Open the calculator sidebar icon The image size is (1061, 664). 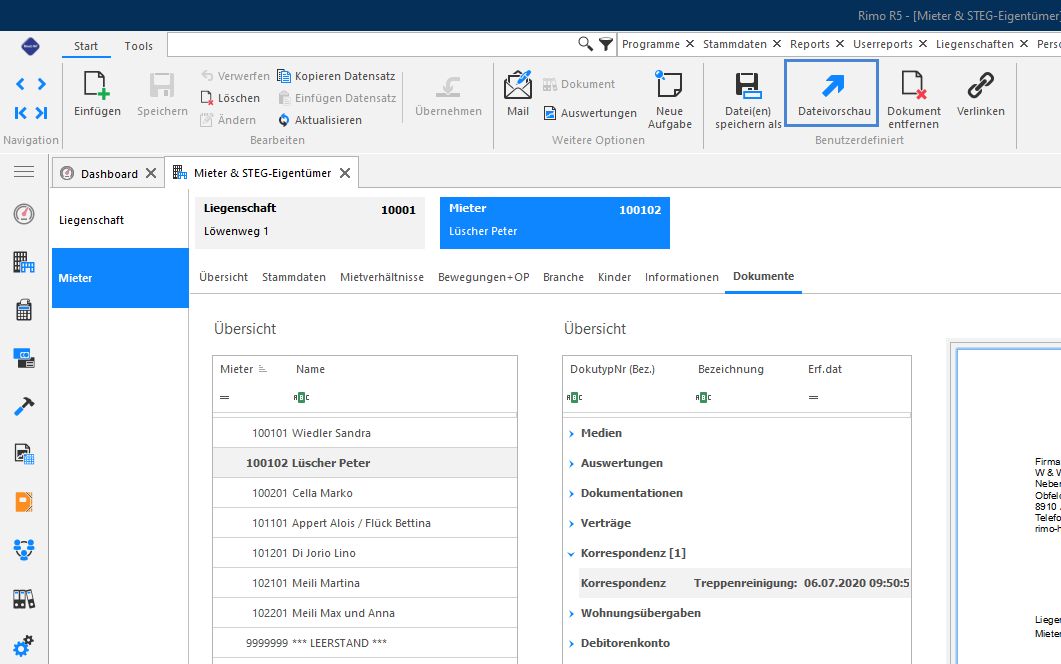coord(24,310)
